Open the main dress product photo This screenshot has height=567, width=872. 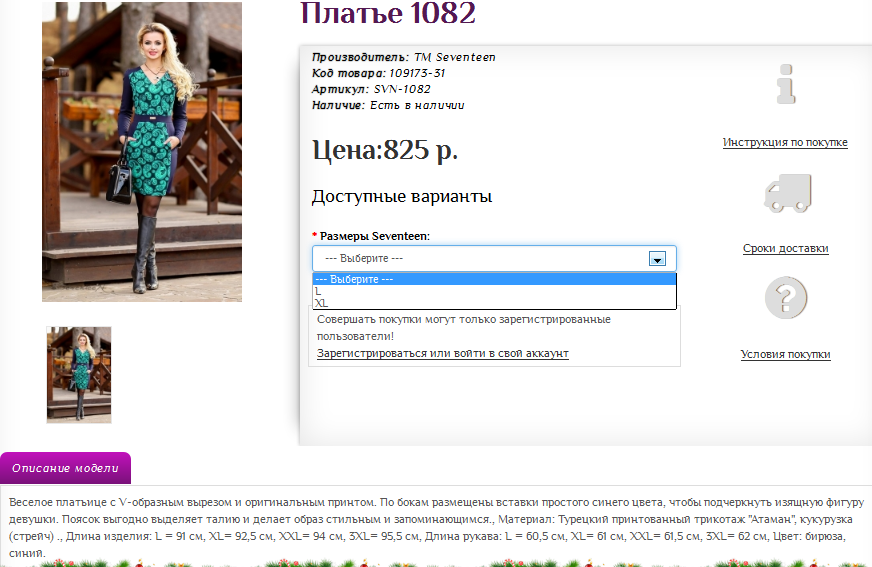point(142,152)
